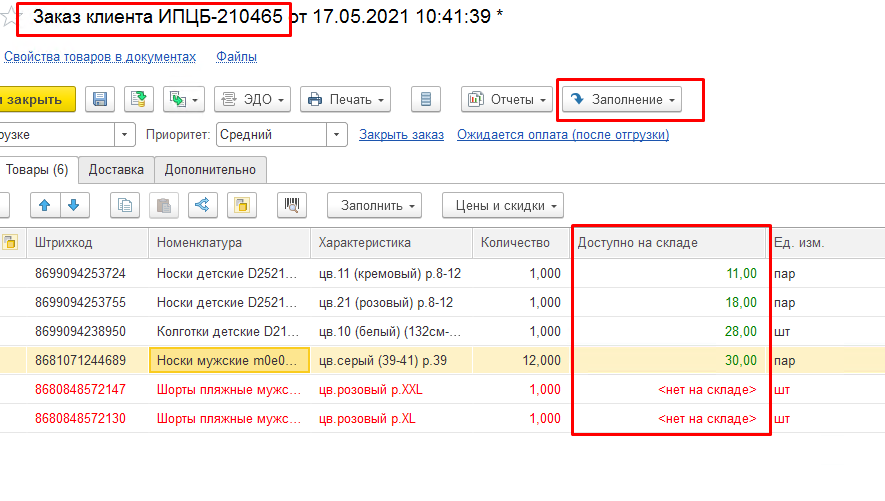Click the copy rows icon
This screenshot has height=501, width=885.
[125, 205]
